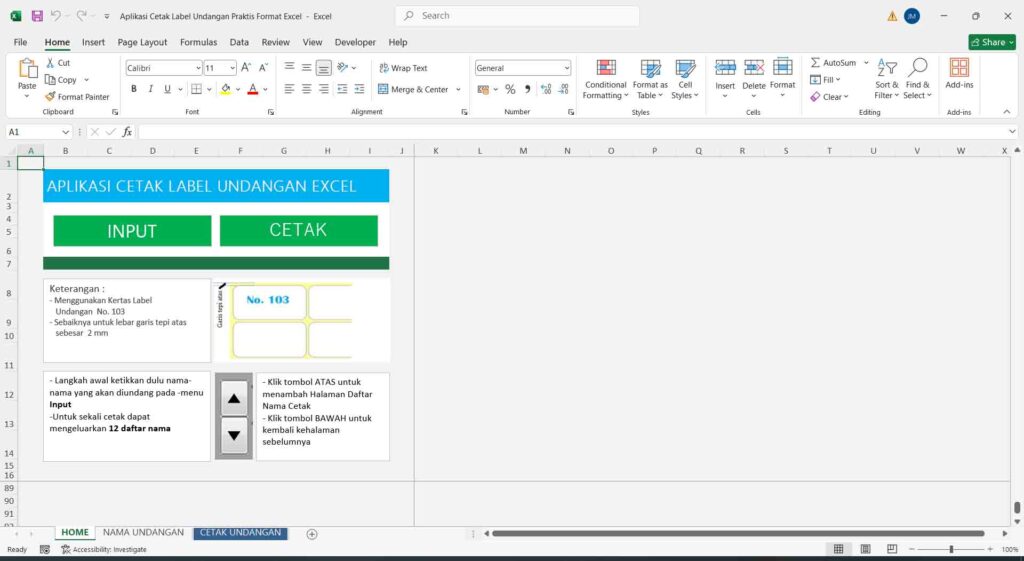Switch to CETAK UNDANGAN sheet tab
Screen dimensions: 1024x561
point(240,532)
